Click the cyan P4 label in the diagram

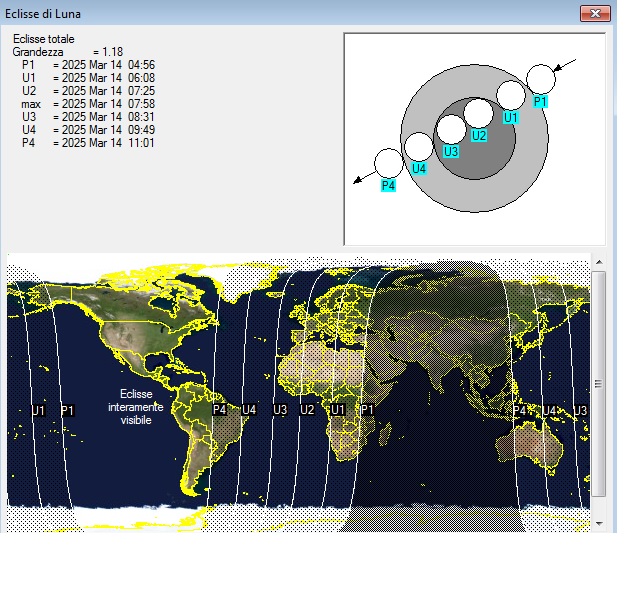388,185
